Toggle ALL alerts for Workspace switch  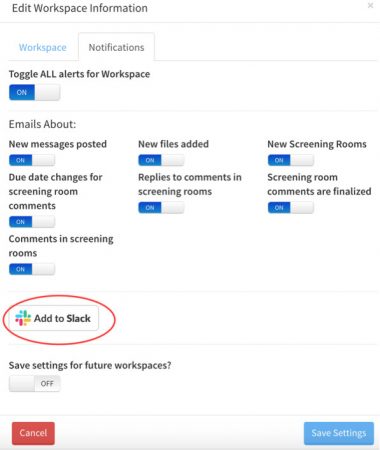[35, 92]
